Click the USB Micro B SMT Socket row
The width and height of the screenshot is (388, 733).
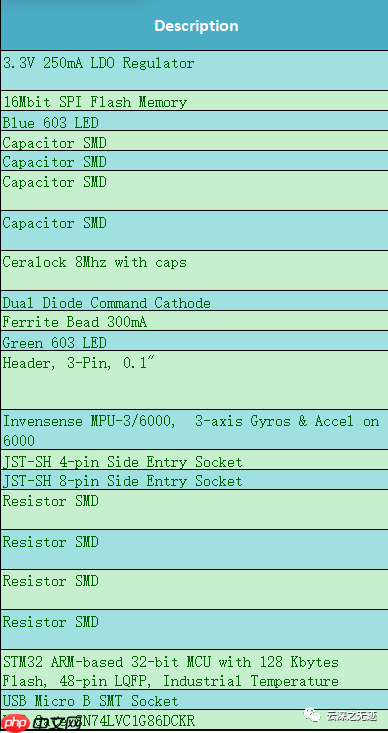click(194, 700)
